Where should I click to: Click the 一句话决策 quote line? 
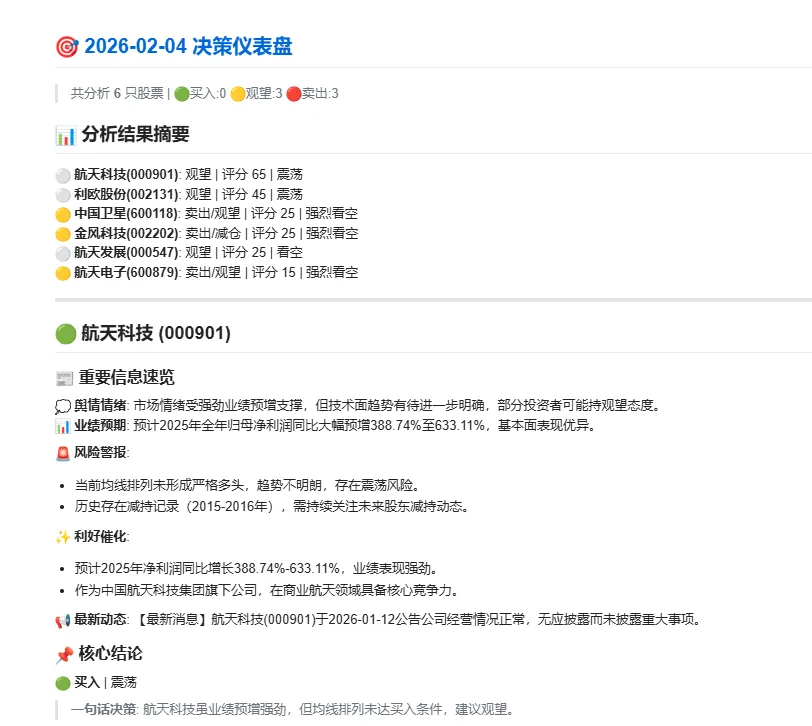pyautogui.click(x=293, y=709)
